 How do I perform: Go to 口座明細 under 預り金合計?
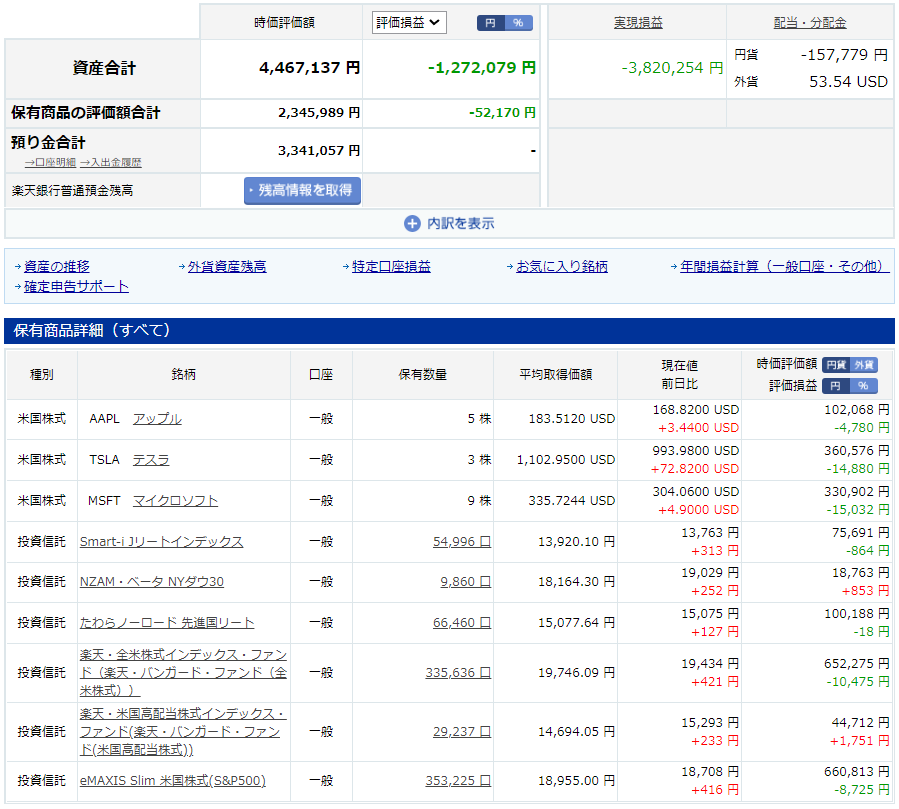52,162
